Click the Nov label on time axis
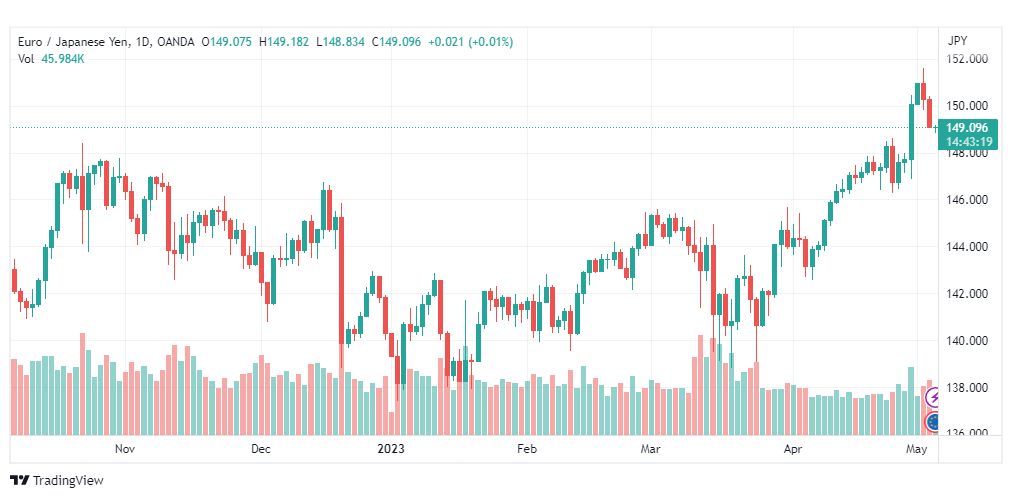 point(124,448)
